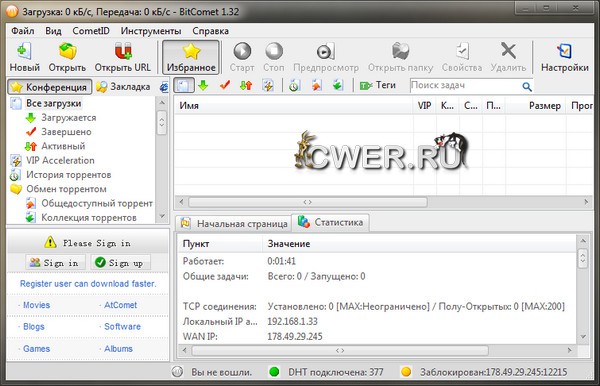Click the Предпросмотр preview icon

[326, 51]
